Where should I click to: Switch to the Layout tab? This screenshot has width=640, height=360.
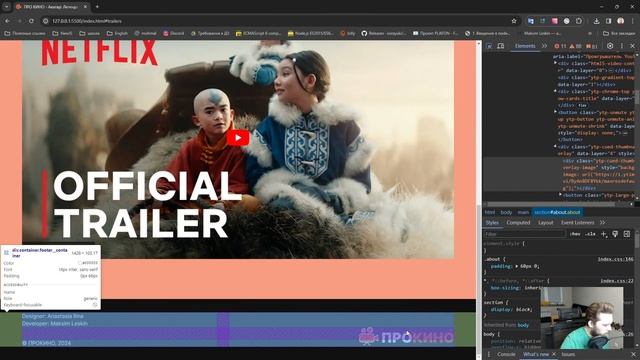click(545, 222)
